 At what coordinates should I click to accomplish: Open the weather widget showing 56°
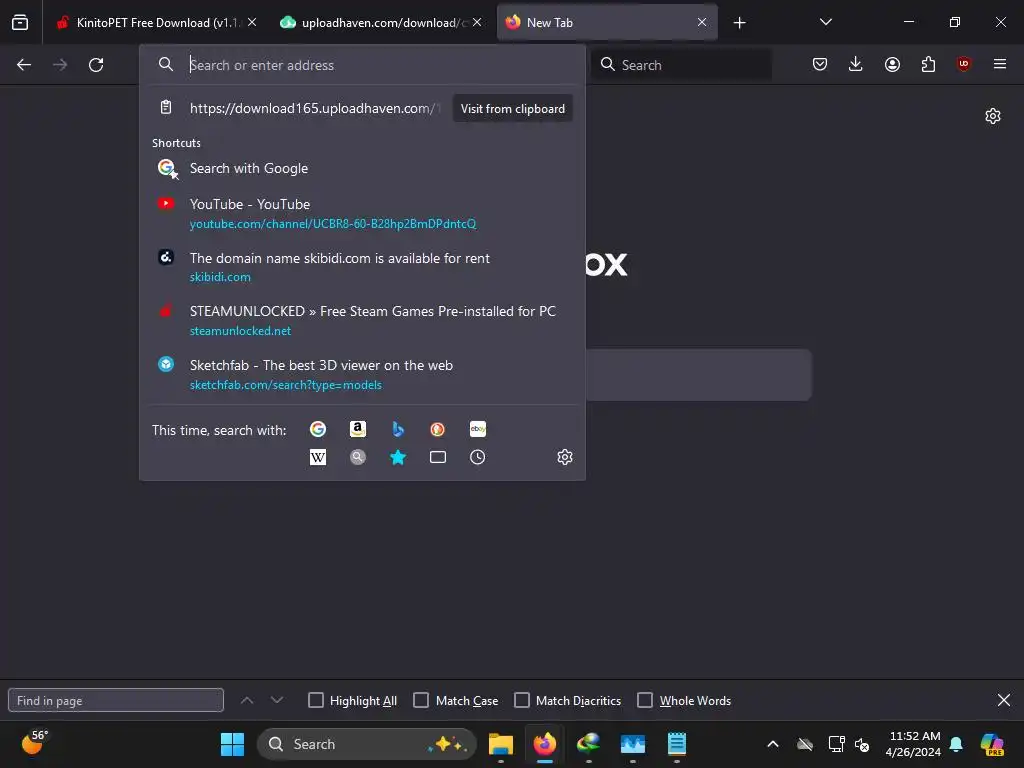click(34, 743)
